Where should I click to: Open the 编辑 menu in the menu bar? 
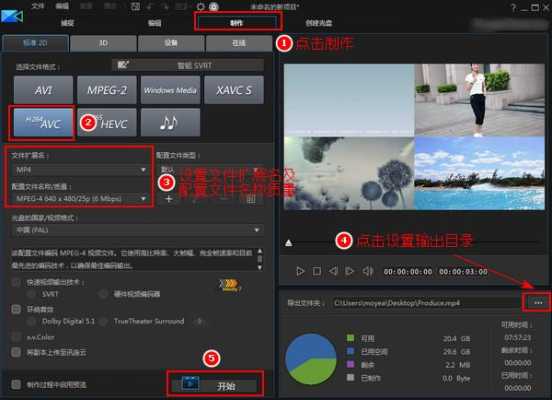click(x=62, y=6)
